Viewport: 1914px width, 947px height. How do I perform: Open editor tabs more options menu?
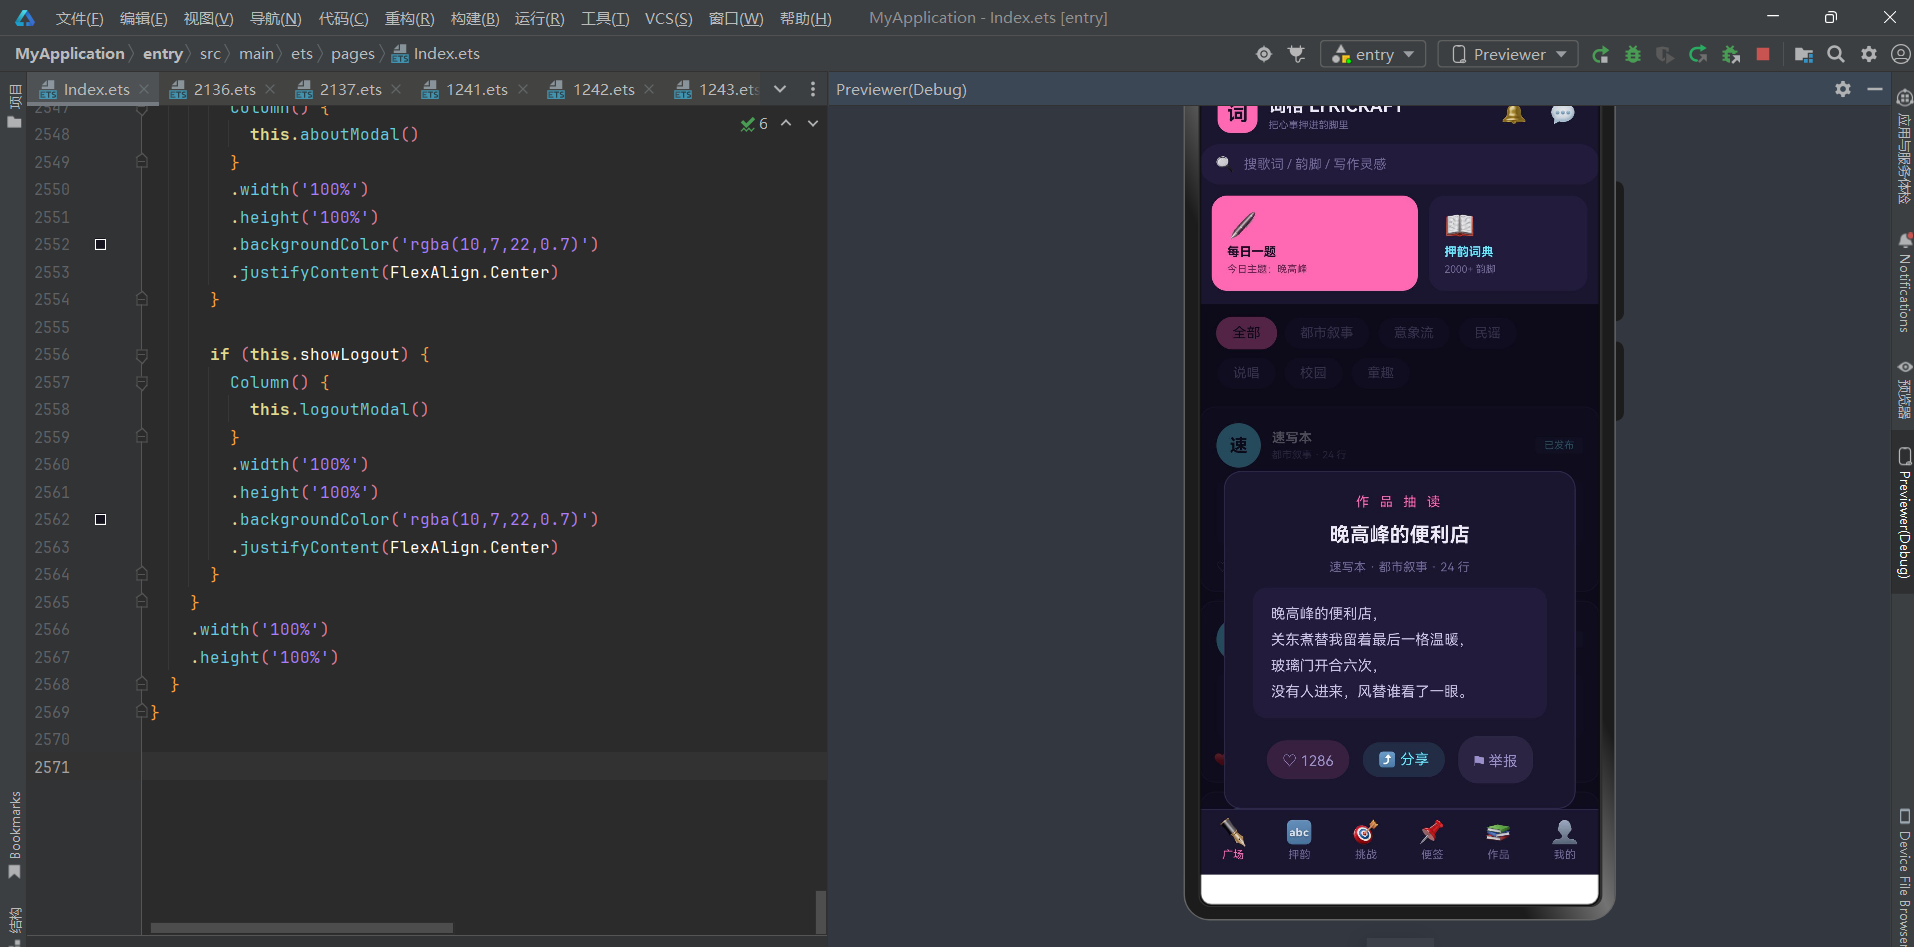pos(812,89)
